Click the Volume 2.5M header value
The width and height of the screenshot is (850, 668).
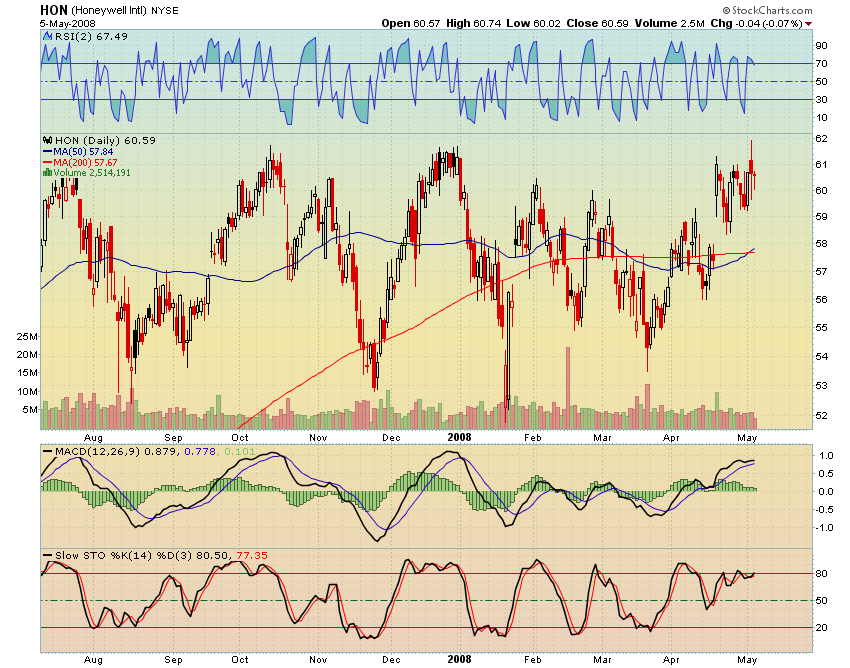coord(669,23)
